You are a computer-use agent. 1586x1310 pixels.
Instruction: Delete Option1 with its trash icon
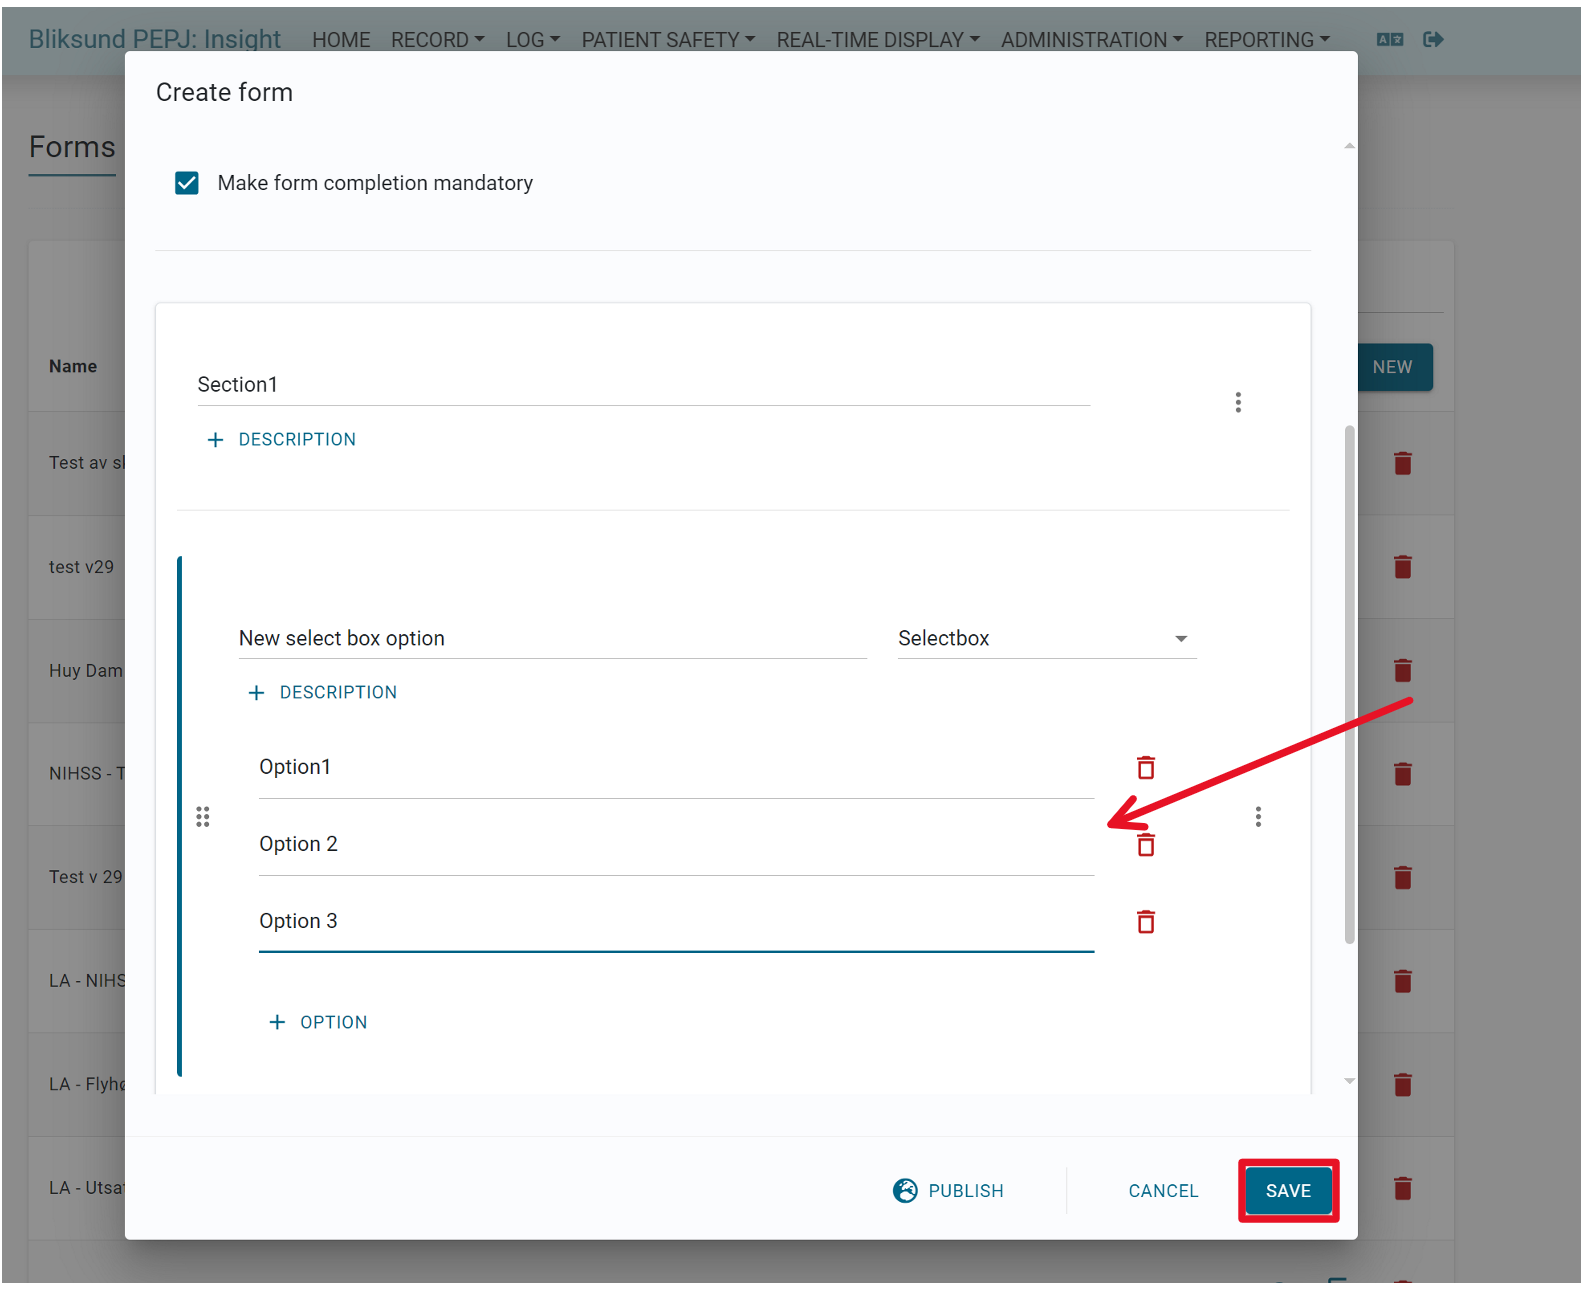coord(1146,767)
